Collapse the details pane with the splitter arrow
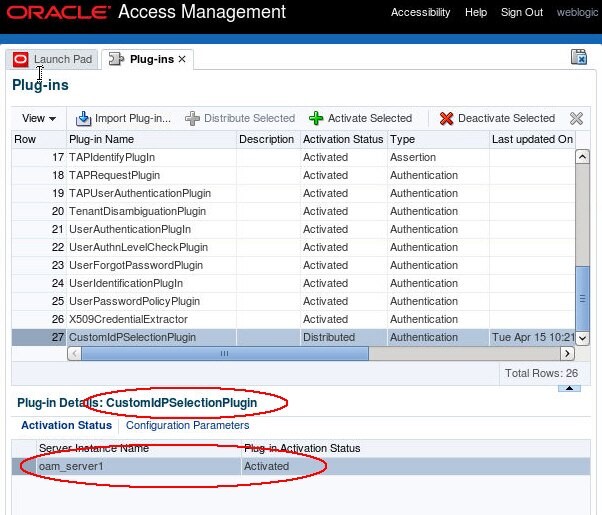602x515 pixels. coord(569,388)
